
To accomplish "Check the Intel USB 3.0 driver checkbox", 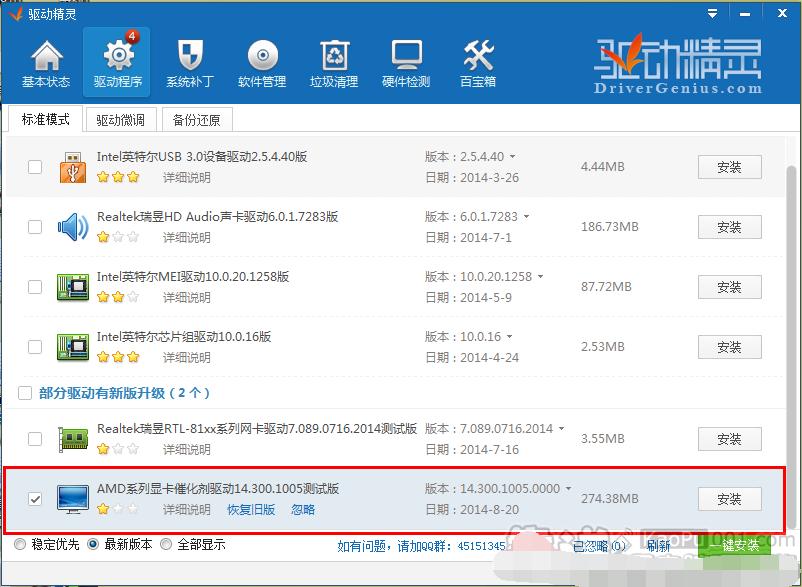I will 35,167.
